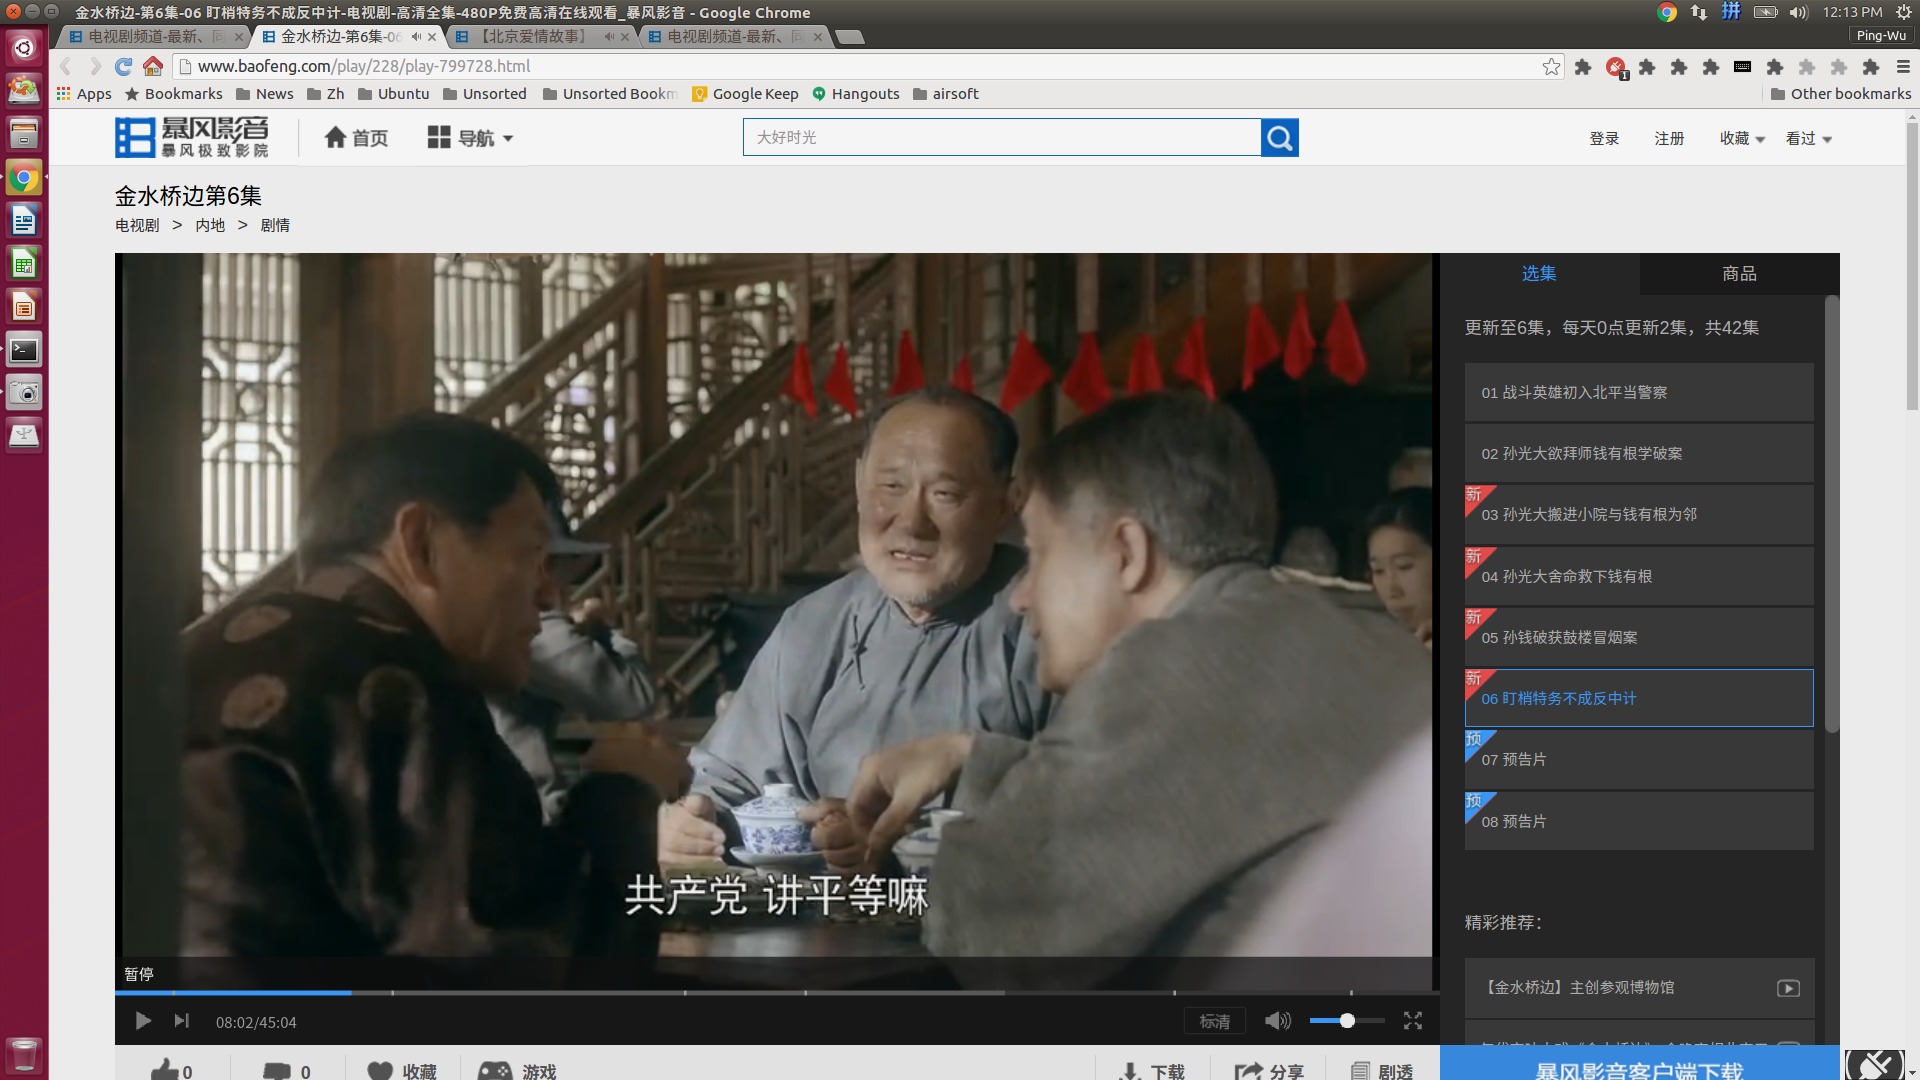
Task: Switch to the 选集 tab
Action: click(x=1539, y=274)
